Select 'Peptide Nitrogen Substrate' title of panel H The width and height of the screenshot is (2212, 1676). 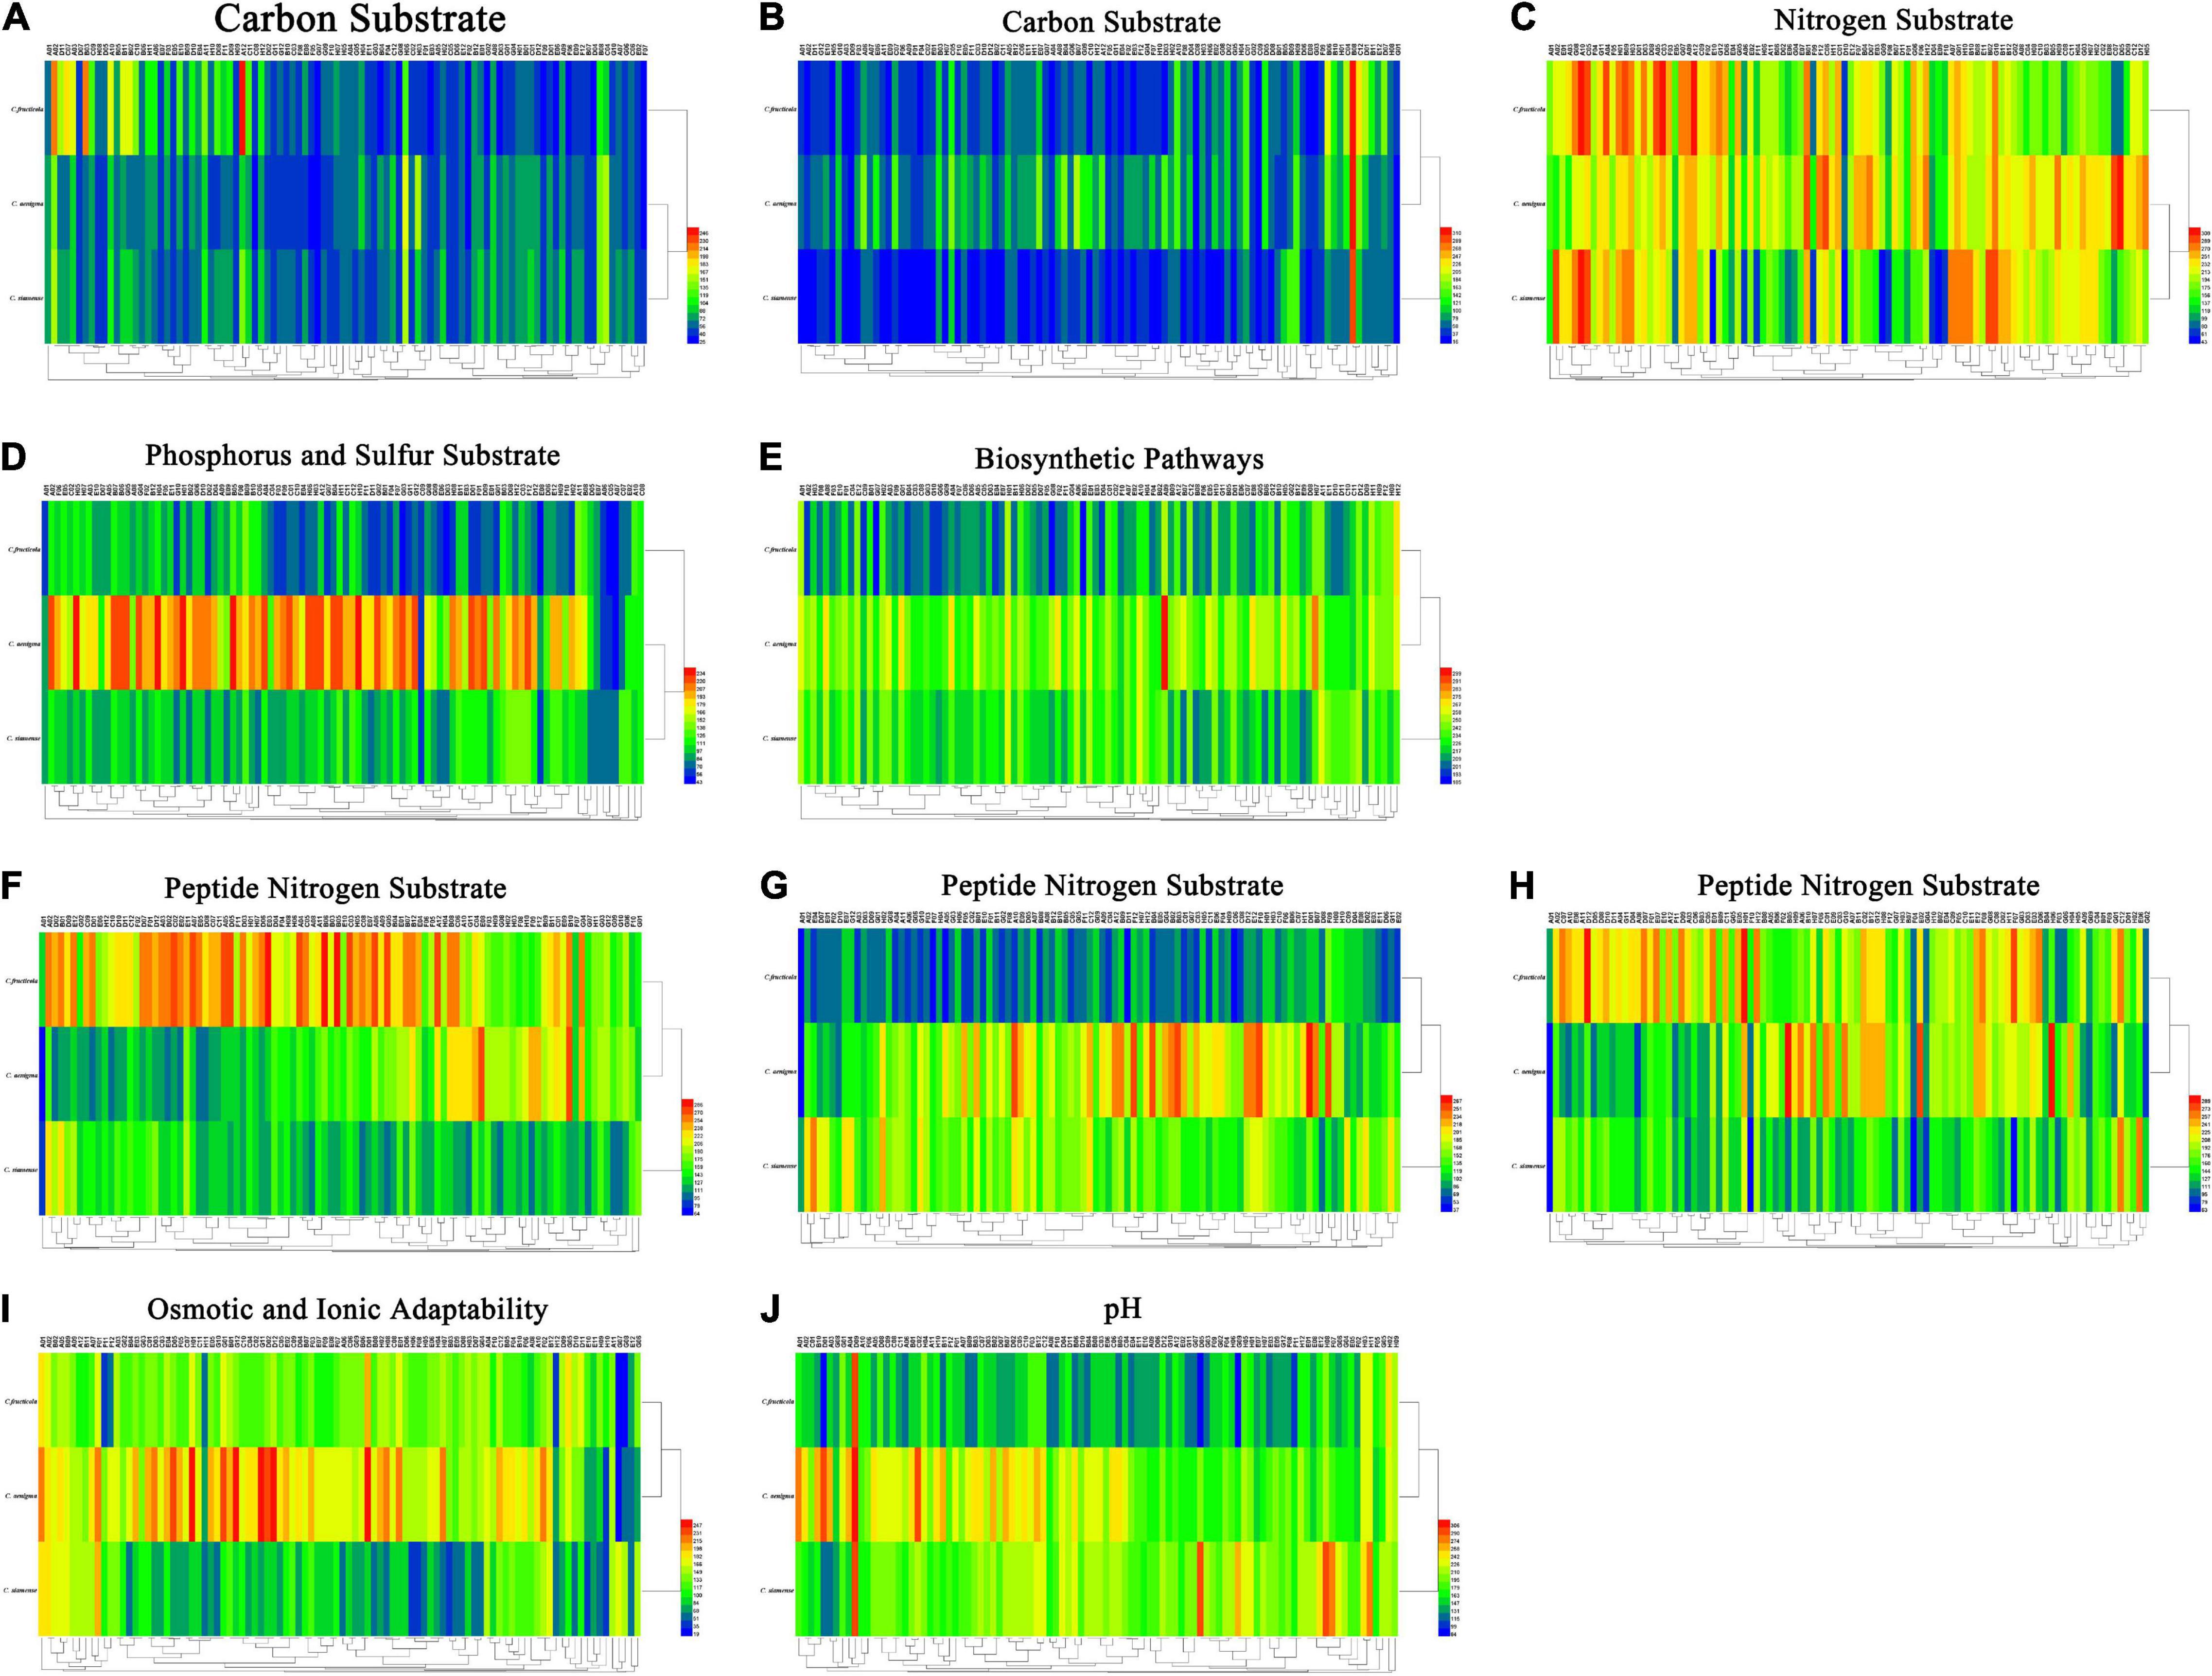tap(1868, 886)
